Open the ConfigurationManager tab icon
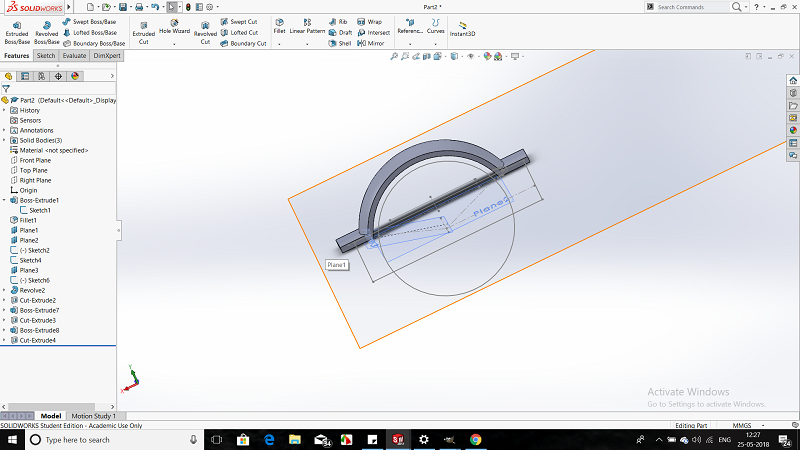 [41, 75]
